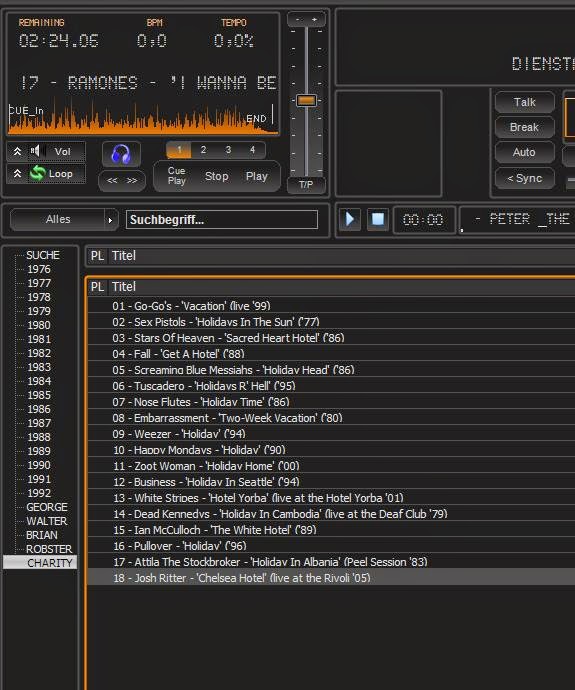Click the Suchbegriff search field
575x690 pixels.
(x=222, y=220)
